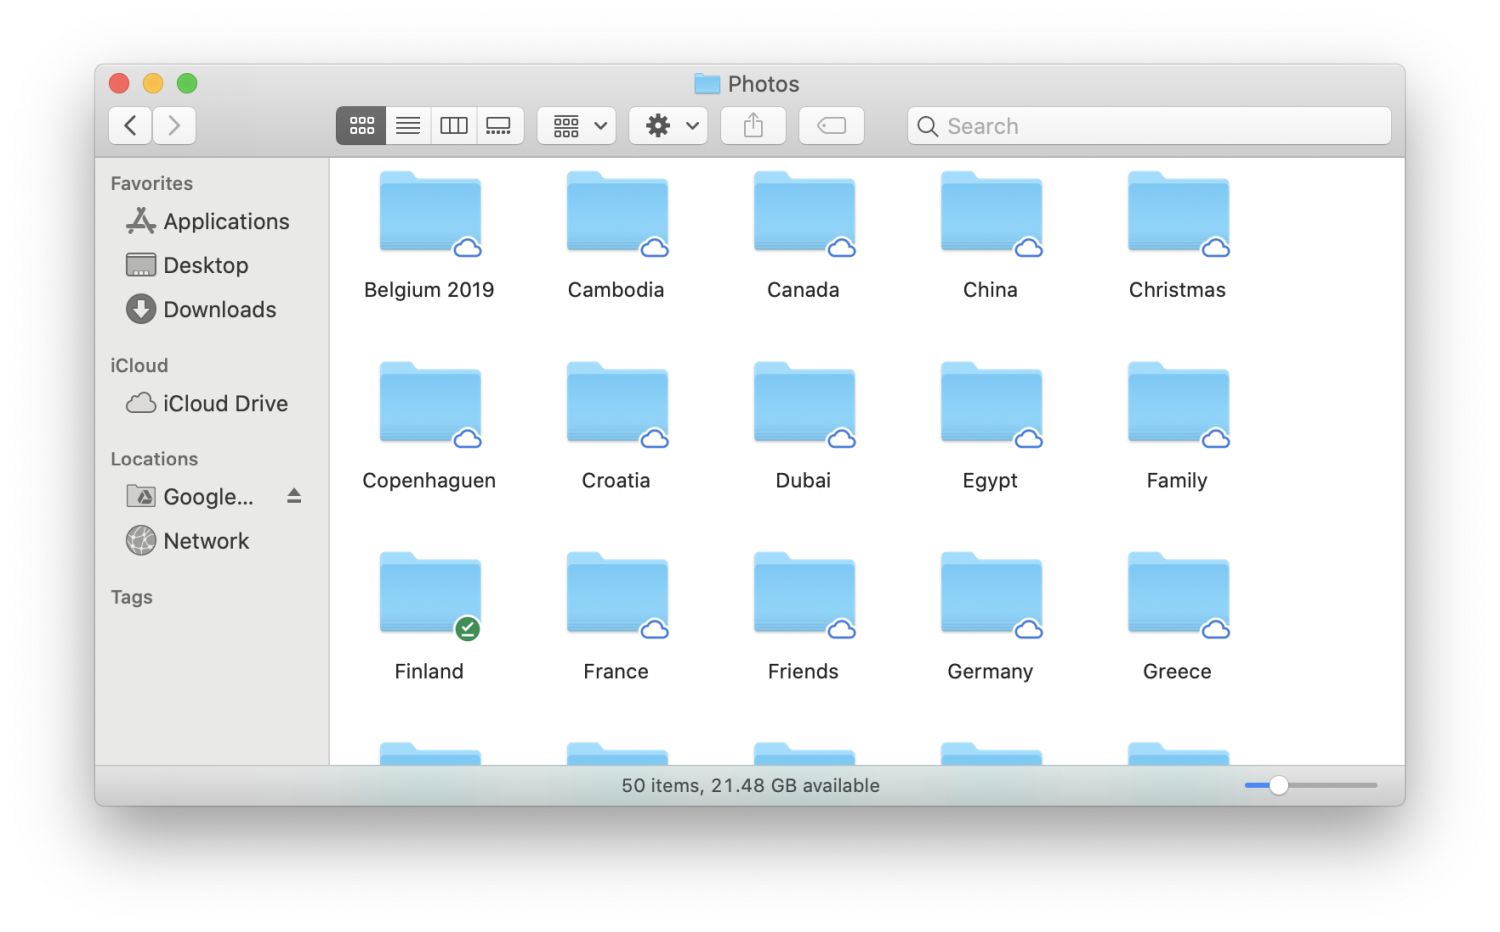Click the Photos folder title icon
1500x932 pixels.
point(707,84)
